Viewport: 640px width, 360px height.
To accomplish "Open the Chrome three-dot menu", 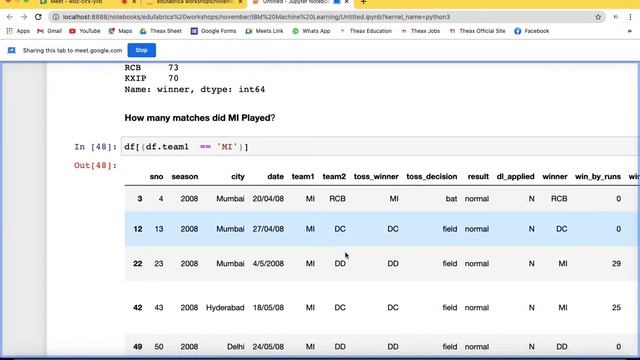I will (630, 17).
